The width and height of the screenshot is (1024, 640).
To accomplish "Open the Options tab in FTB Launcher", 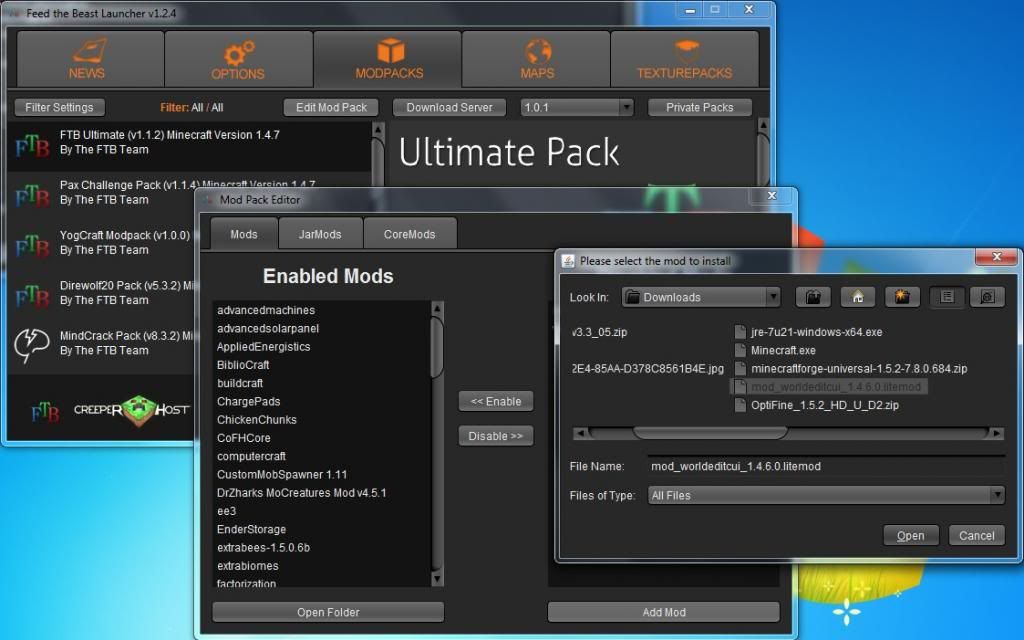I will coord(238,59).
